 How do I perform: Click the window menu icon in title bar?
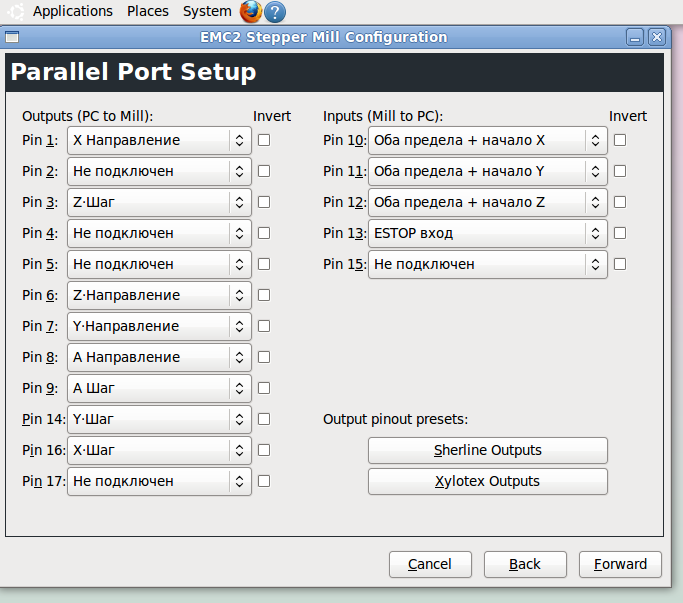tap(12, 37)
